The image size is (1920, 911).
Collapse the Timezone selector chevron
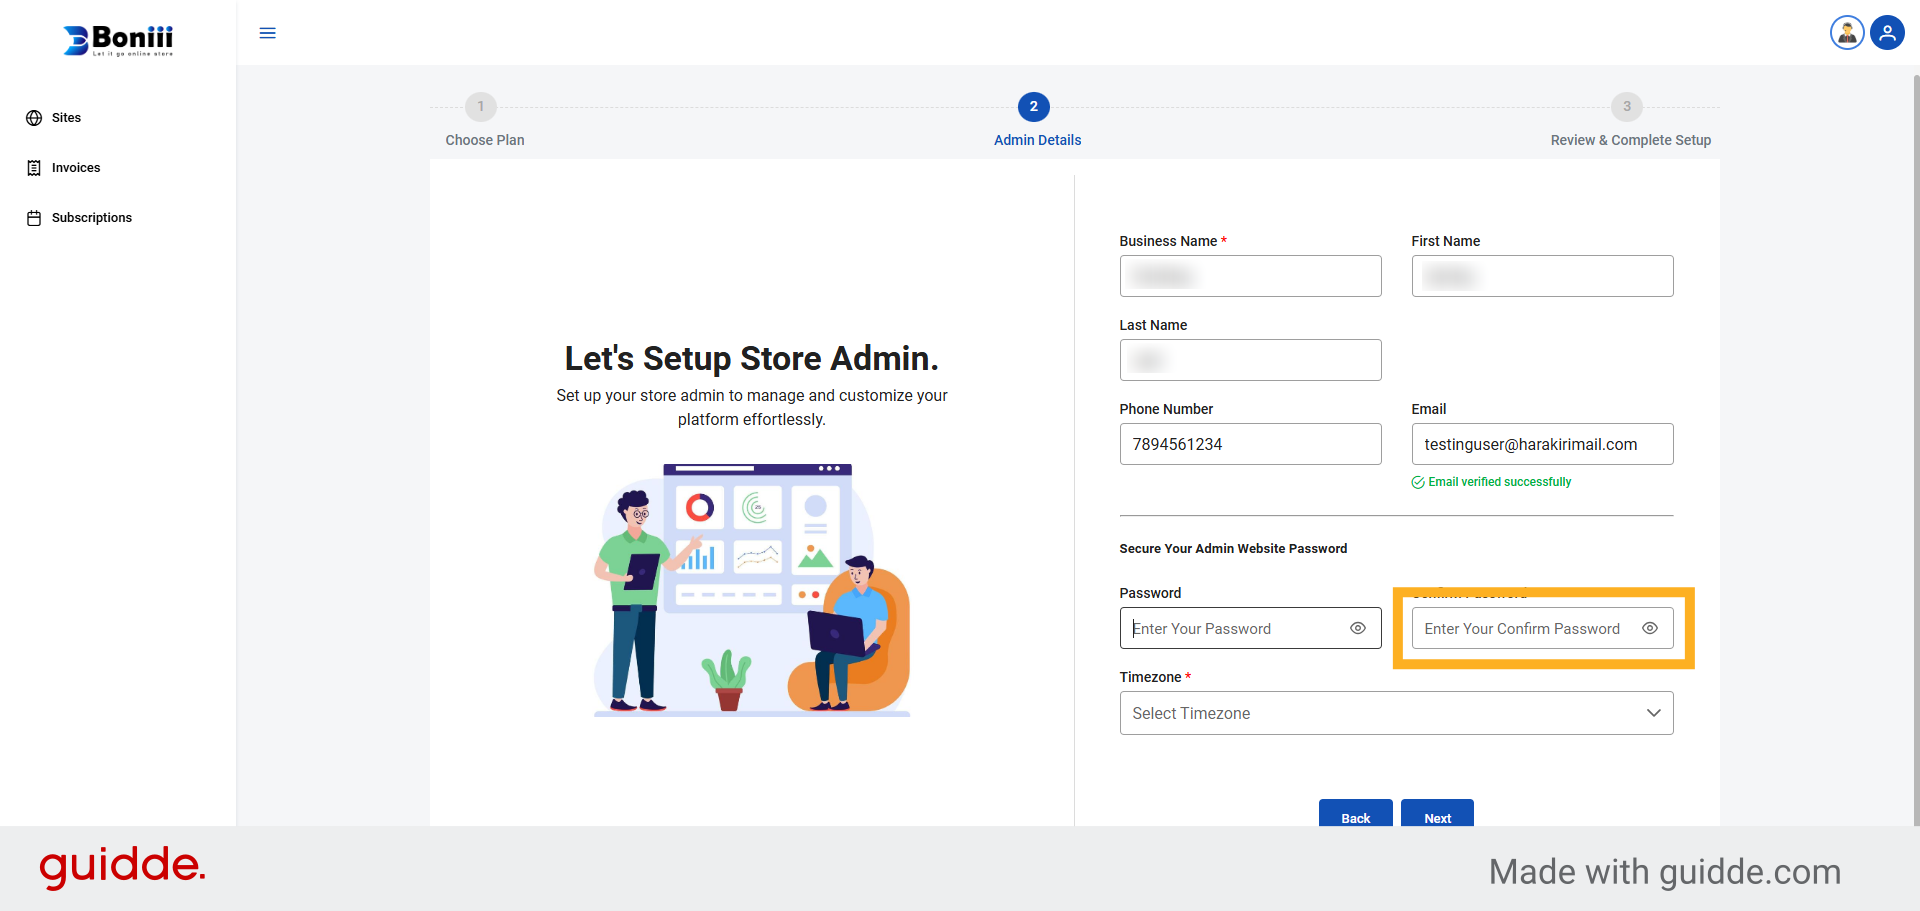1654,712
